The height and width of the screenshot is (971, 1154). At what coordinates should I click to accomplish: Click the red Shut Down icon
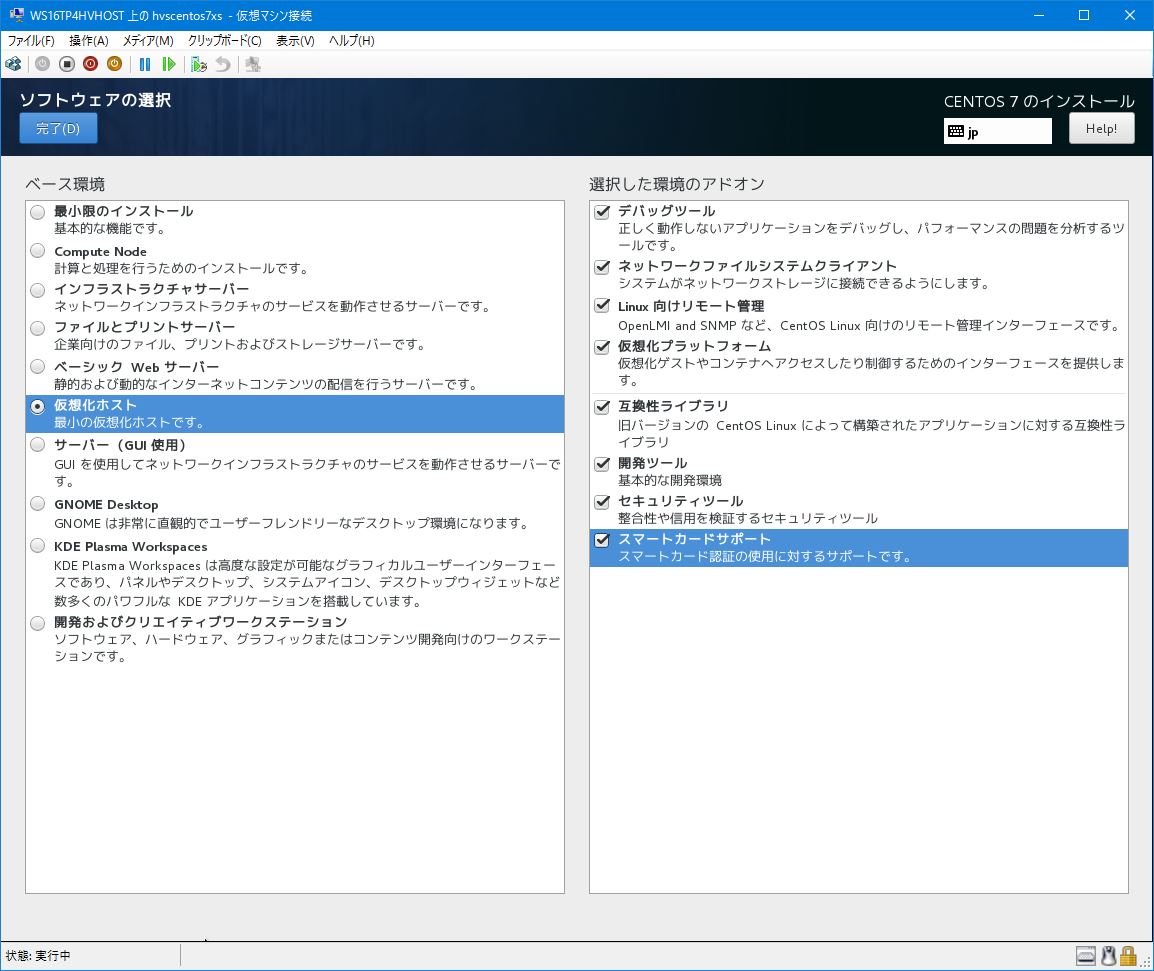[x=91, y=64]
